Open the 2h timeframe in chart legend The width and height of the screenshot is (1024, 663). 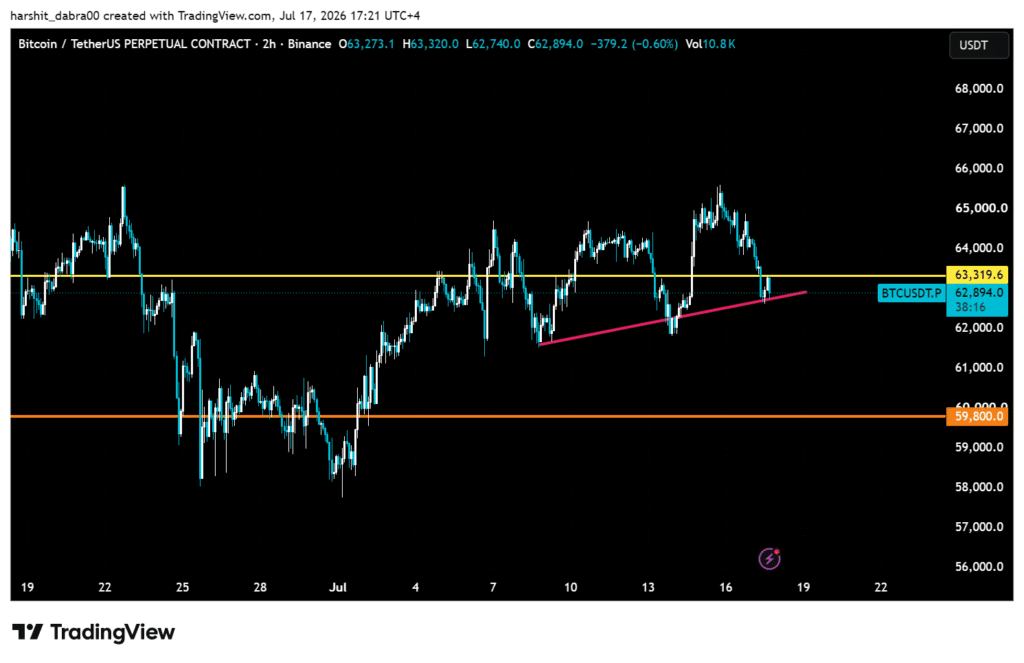[x=269, y=44]
